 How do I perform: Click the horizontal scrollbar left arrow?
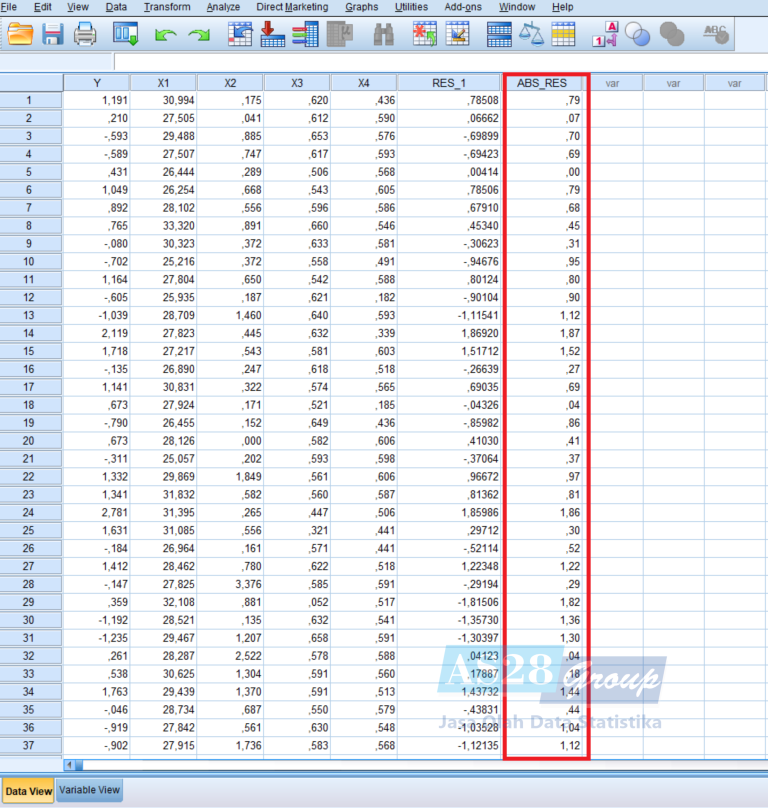click(69, 765)
